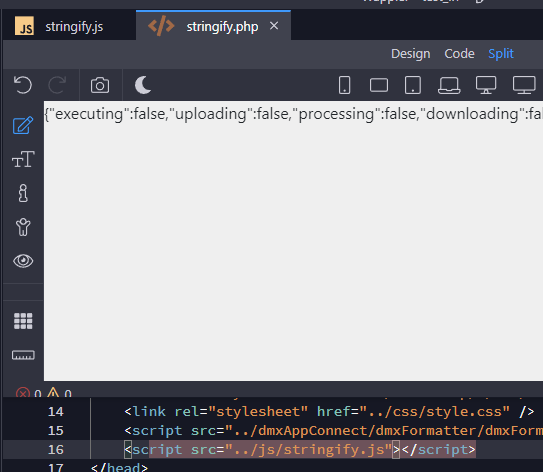Toggle dark mode with the moon icon

pyautogui.click(x=143, y=85)
